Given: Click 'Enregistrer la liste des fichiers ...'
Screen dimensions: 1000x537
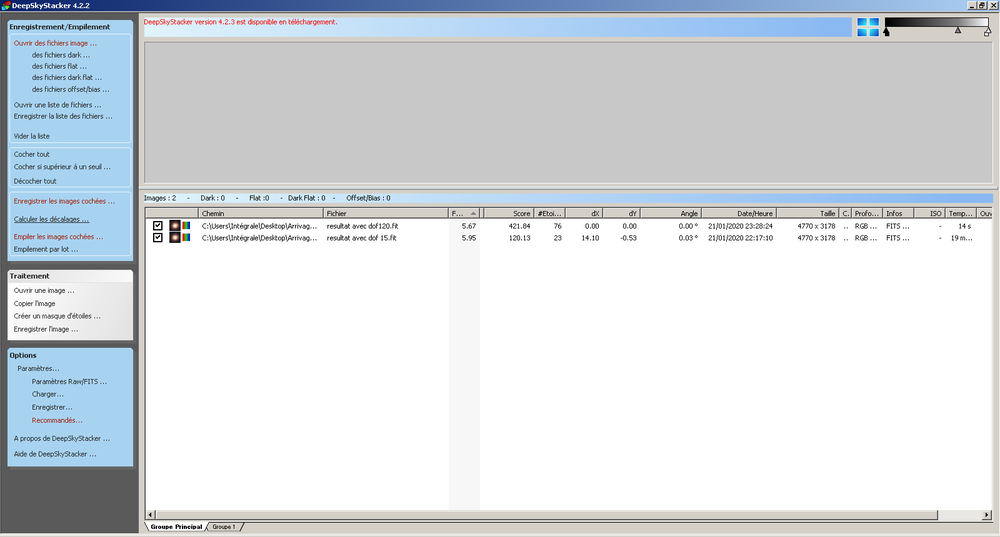Looking at the screenshot, I should click(63, 116).
